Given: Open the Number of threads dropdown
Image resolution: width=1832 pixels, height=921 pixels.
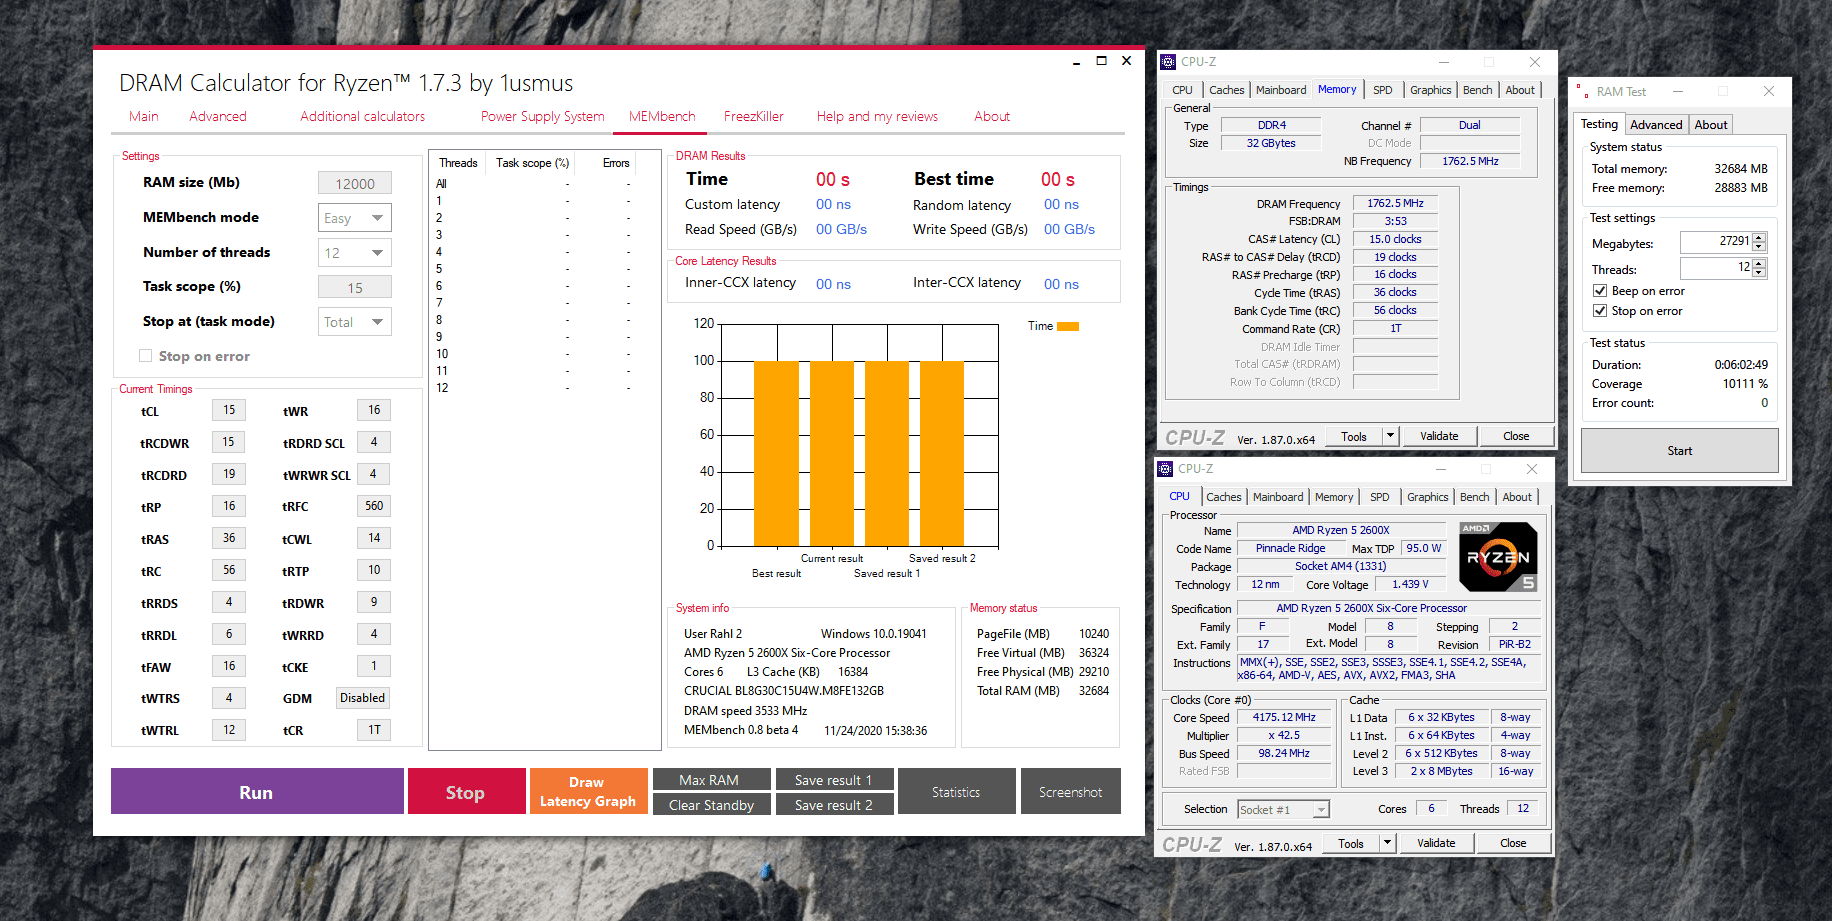Looking at the screenshot, I should pos(354,253).
